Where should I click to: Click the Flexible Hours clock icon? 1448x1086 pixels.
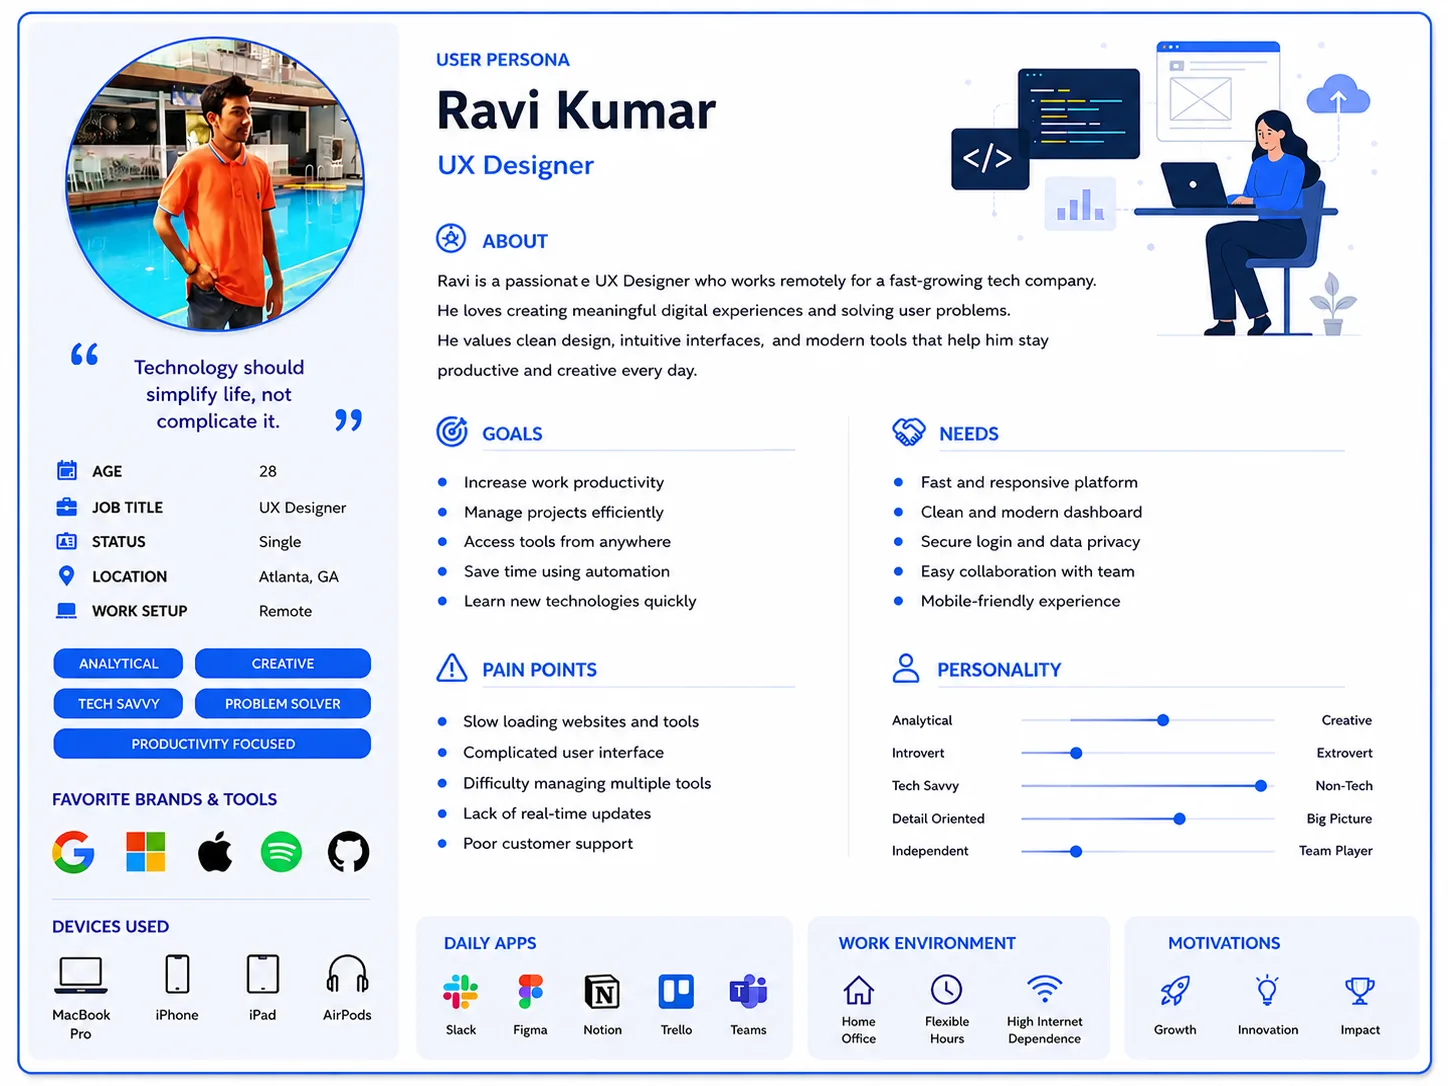pos(946,990)
